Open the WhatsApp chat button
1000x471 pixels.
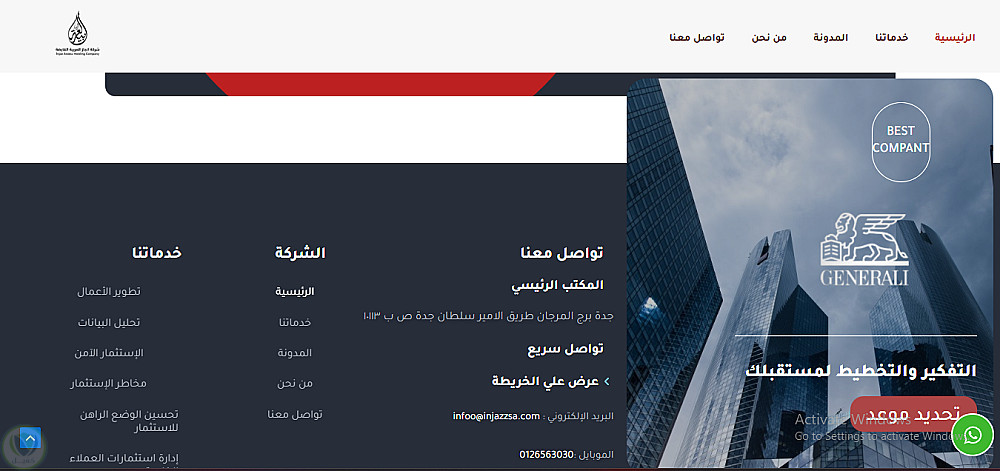pyautogui.click(x=973, y=435)
